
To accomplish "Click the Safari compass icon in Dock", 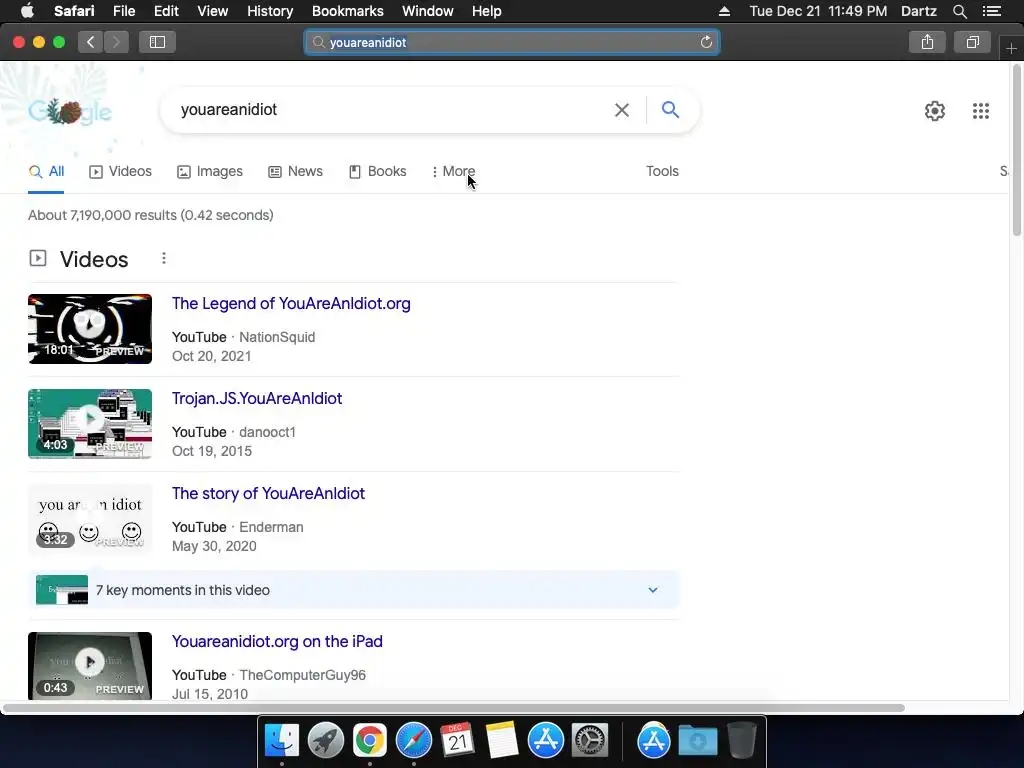I will pos(414,741).
